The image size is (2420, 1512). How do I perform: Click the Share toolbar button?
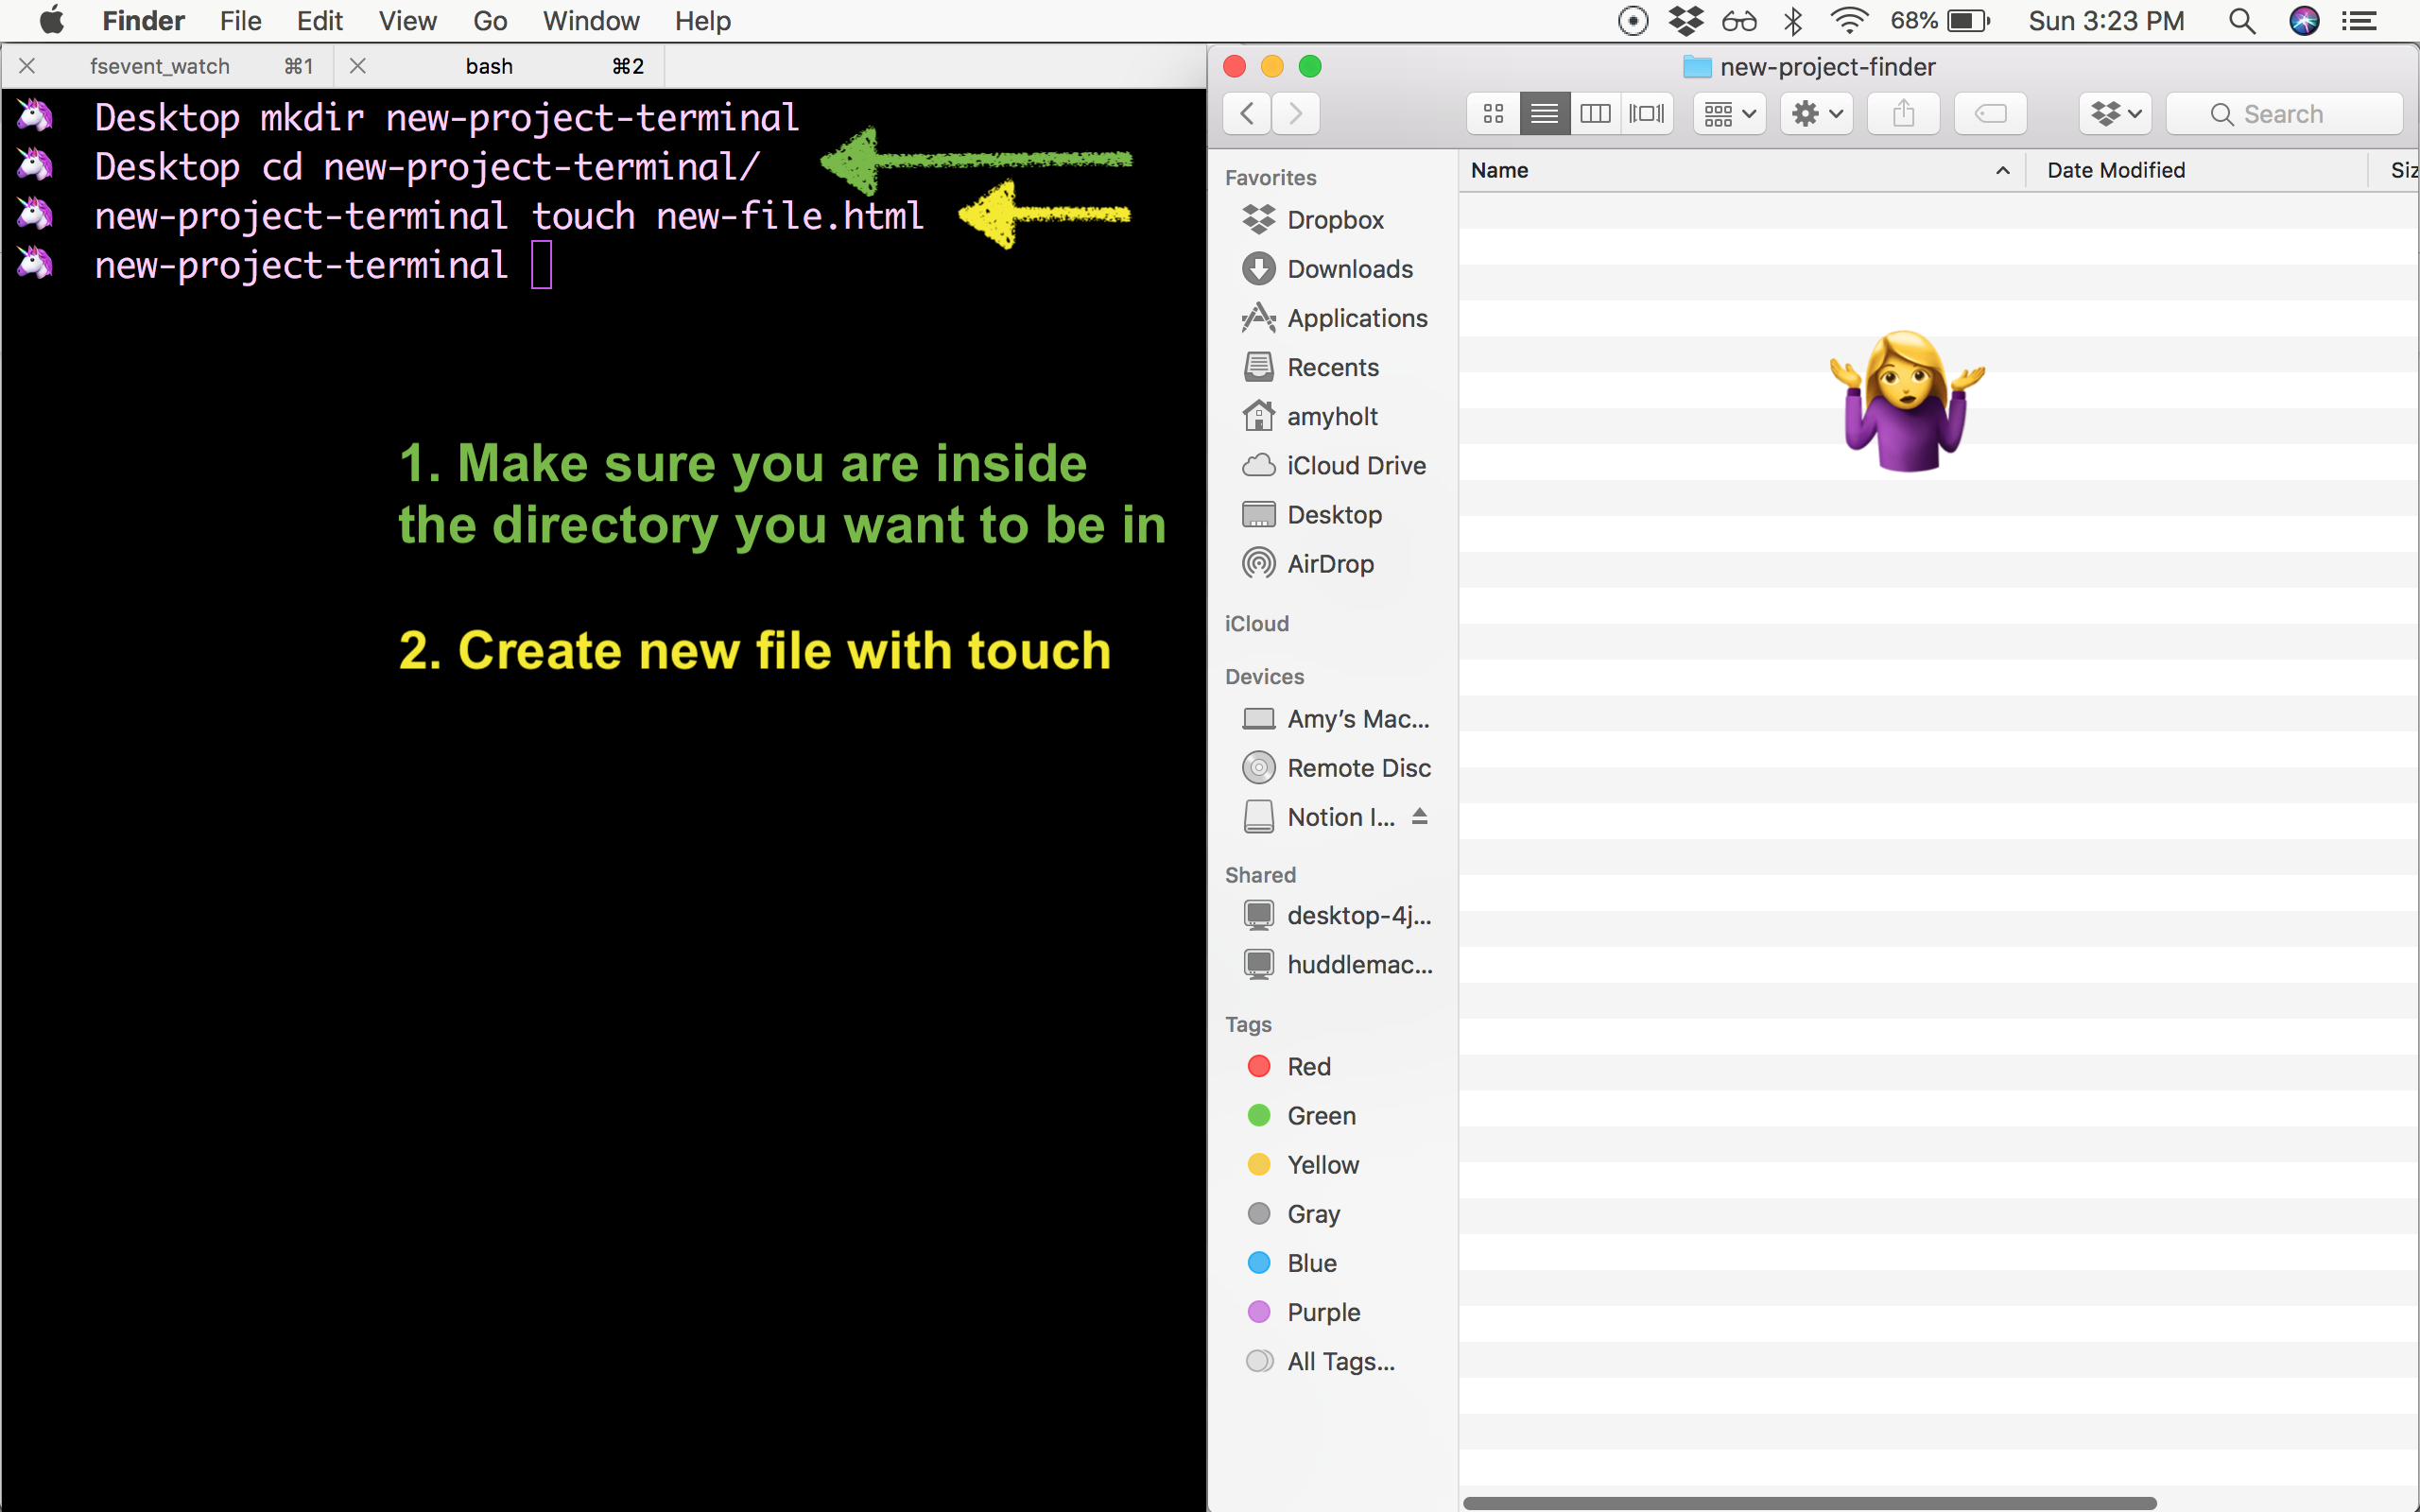click(1903, 114)
